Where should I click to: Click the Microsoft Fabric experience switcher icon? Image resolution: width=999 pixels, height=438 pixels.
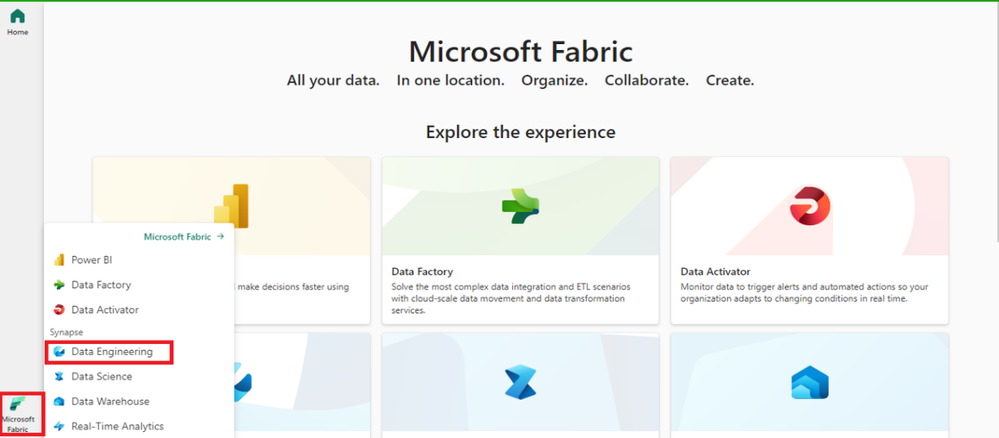pyautogui.click(x=18, y=405)
